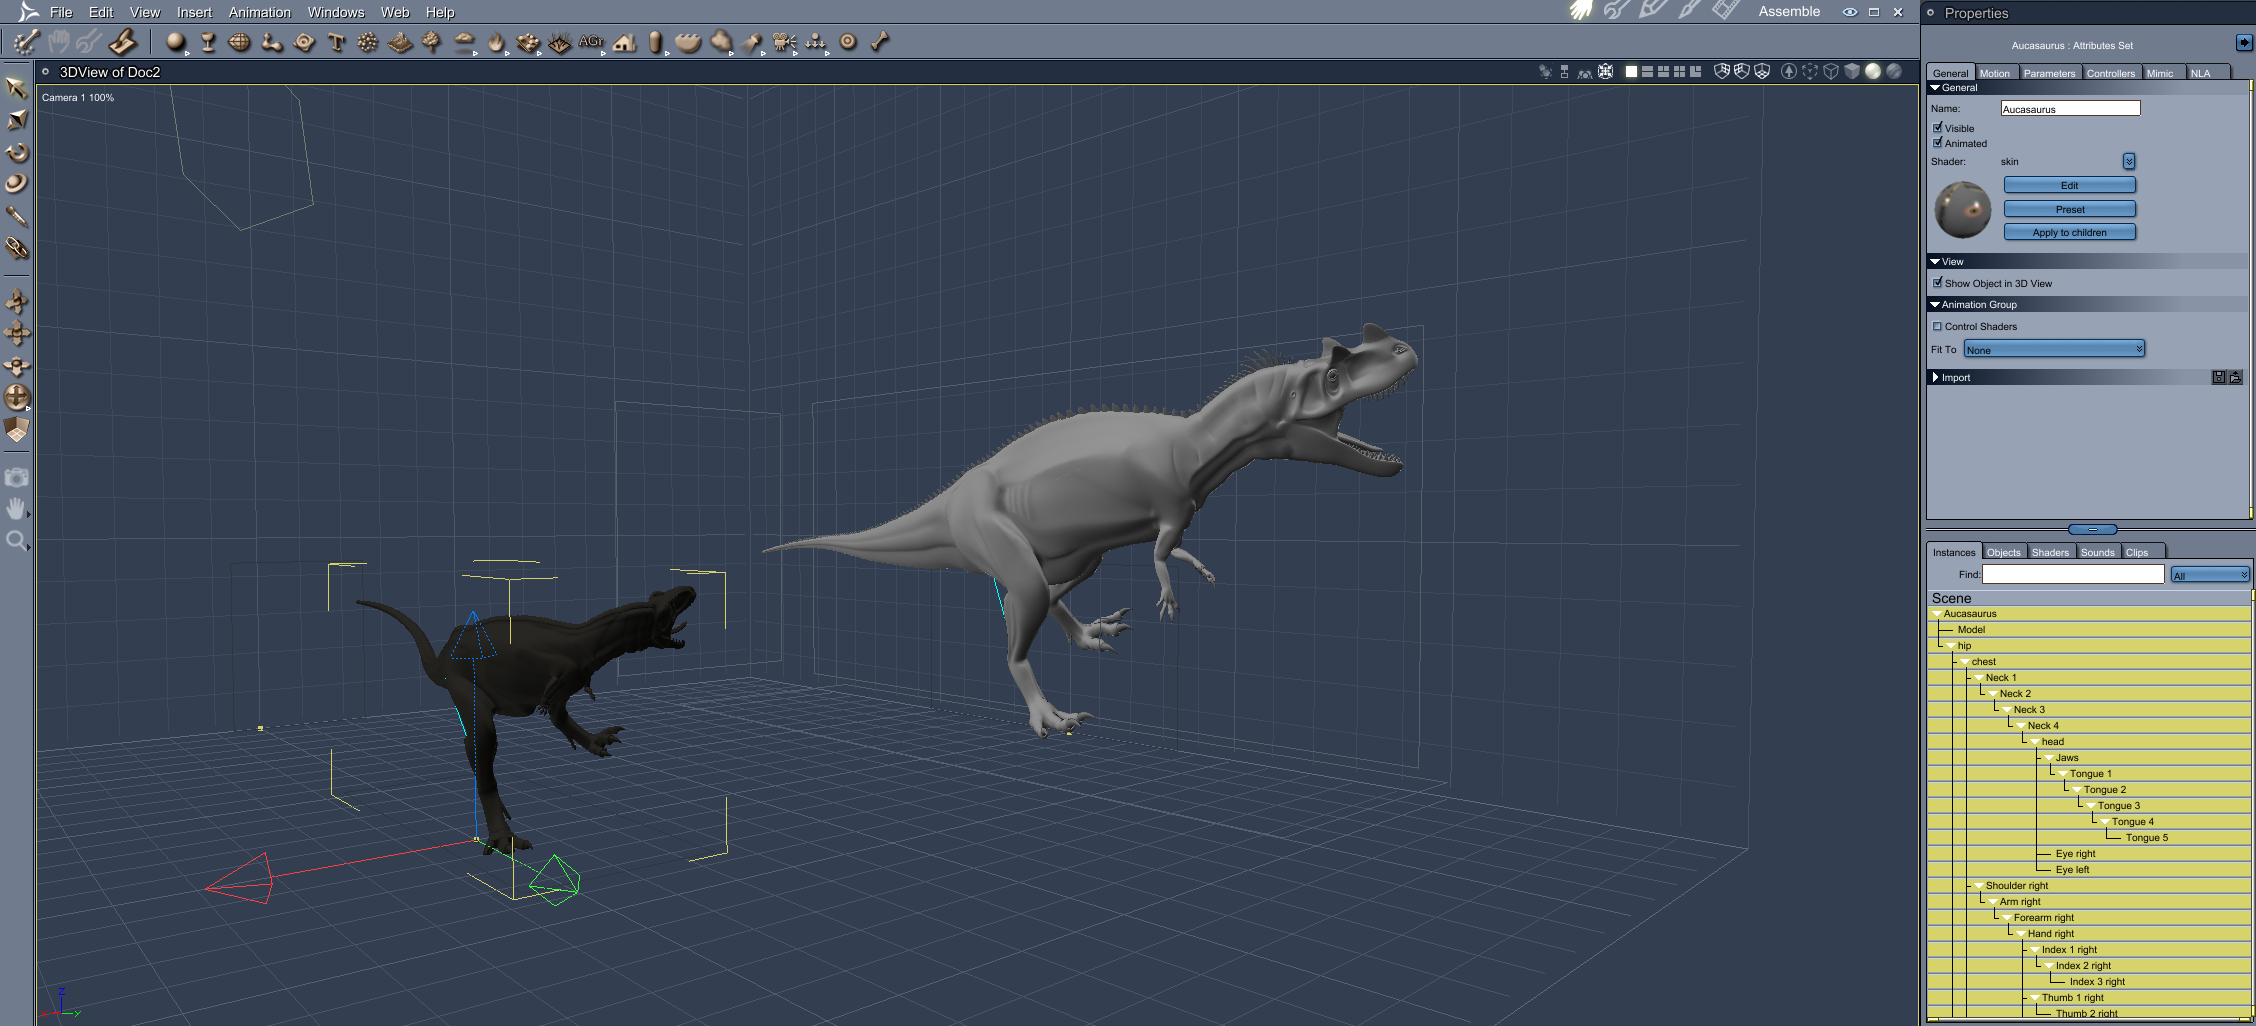Expand the Import section
Viewport: 2256px width, 1026px height.
1936,377
